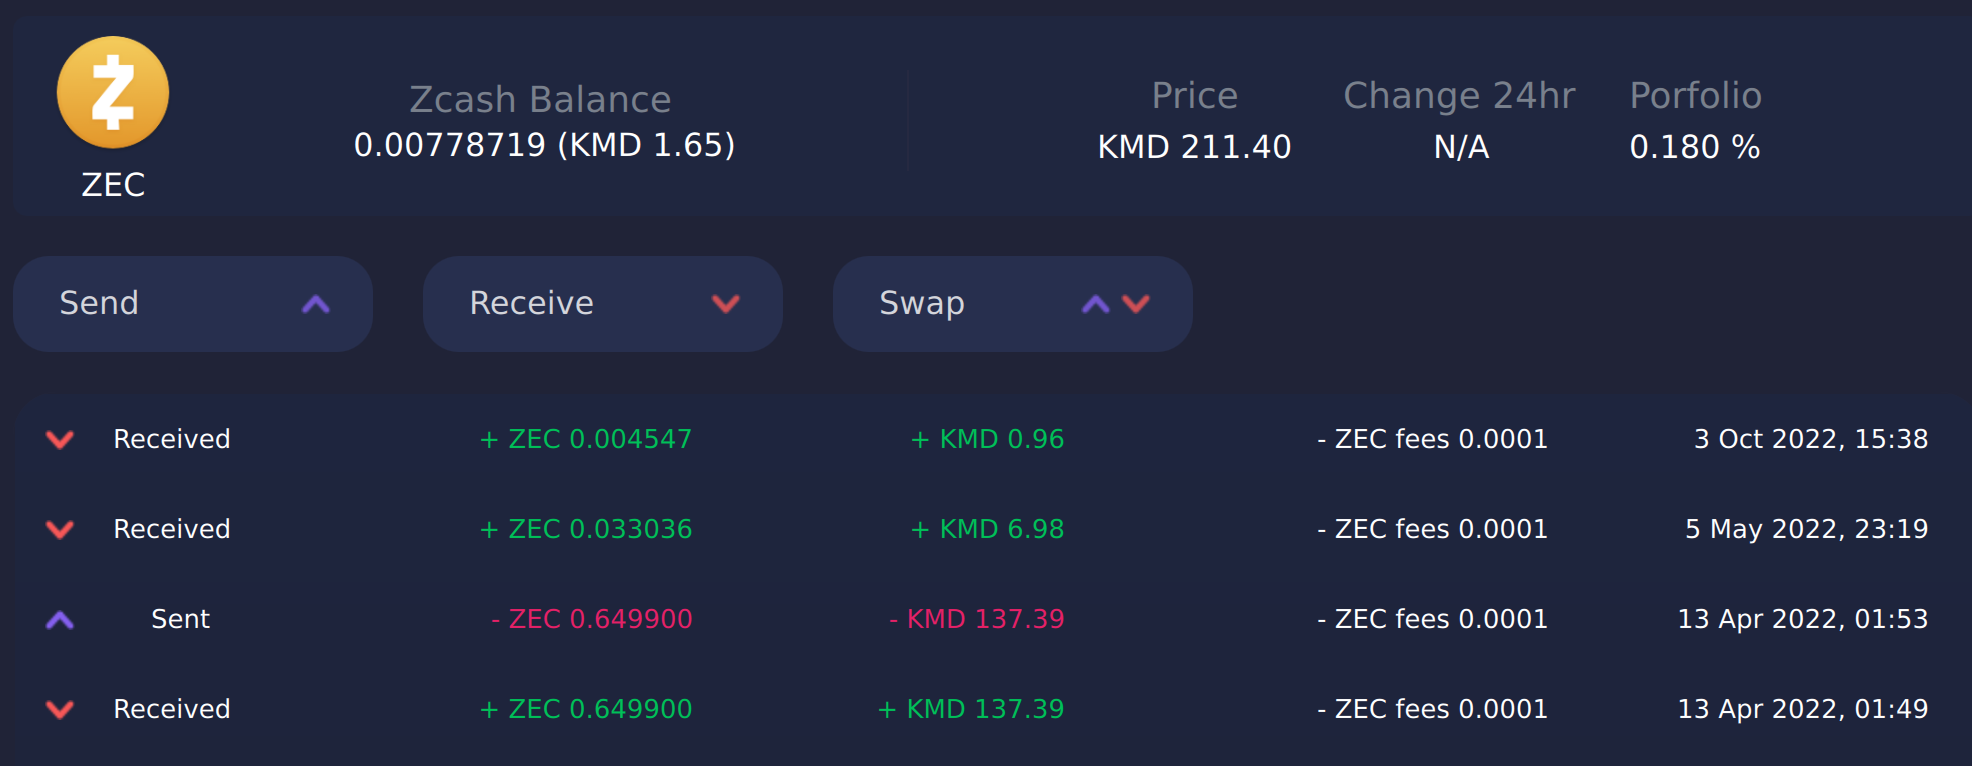Click the ZEC Zcash coin logo
Screen dimensions: 1972x766
[x=112, y=91]
